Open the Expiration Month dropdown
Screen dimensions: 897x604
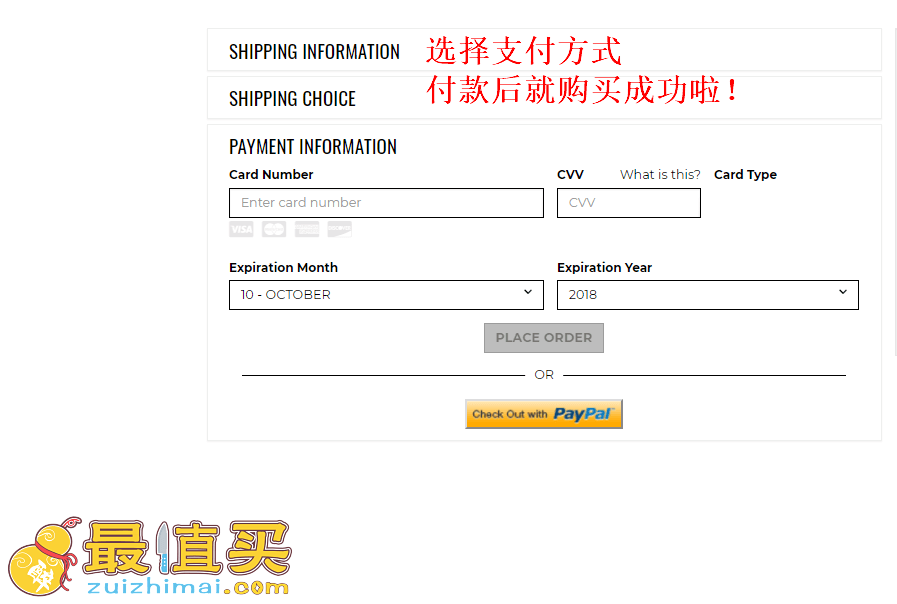pyautogui.click(x=386, y=295)
